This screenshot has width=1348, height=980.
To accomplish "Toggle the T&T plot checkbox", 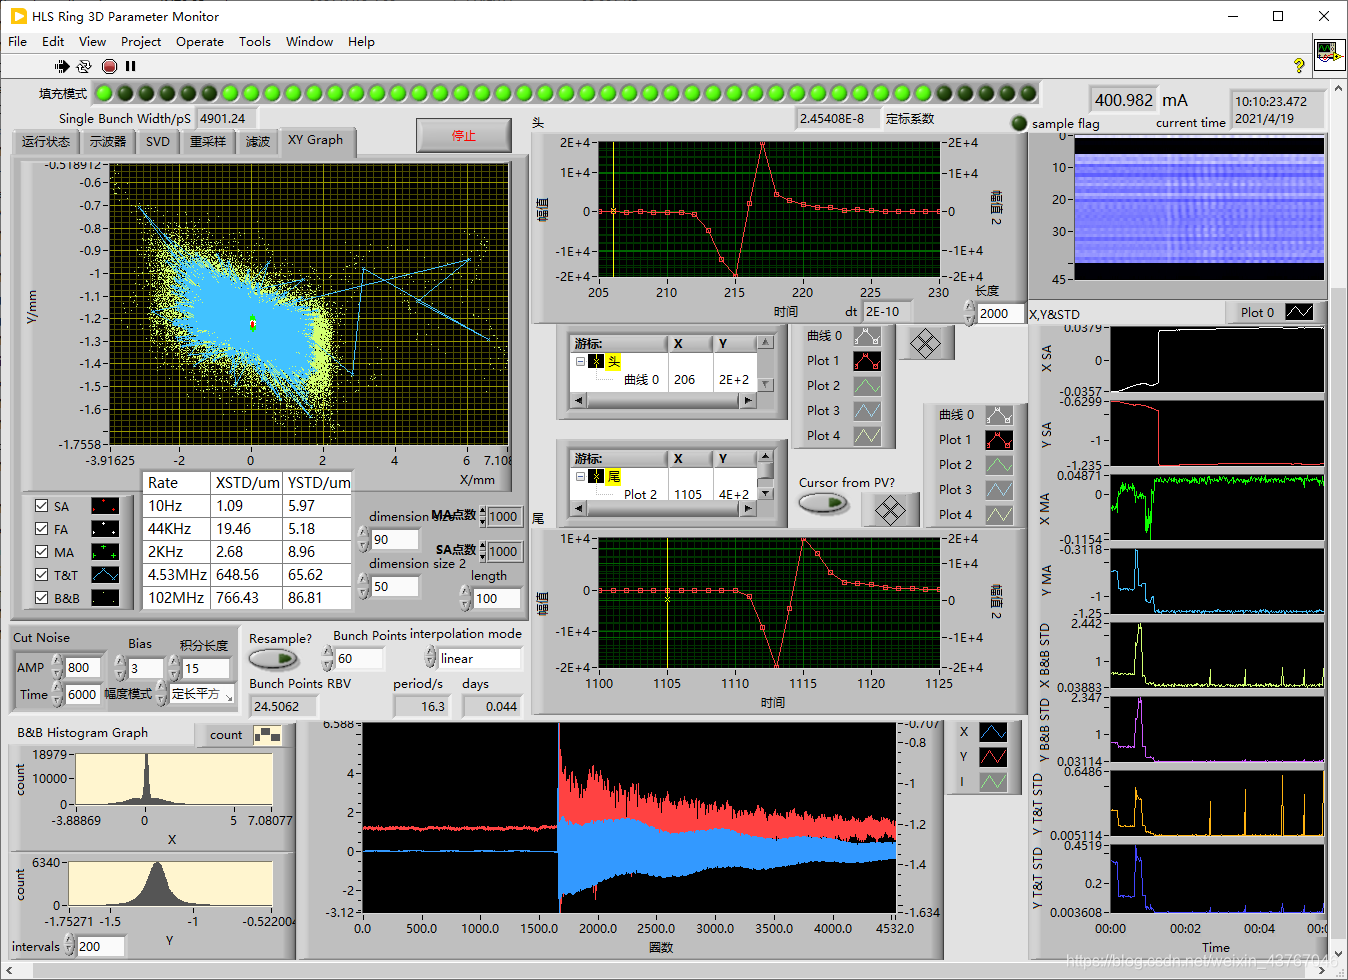I will point(42,575).
